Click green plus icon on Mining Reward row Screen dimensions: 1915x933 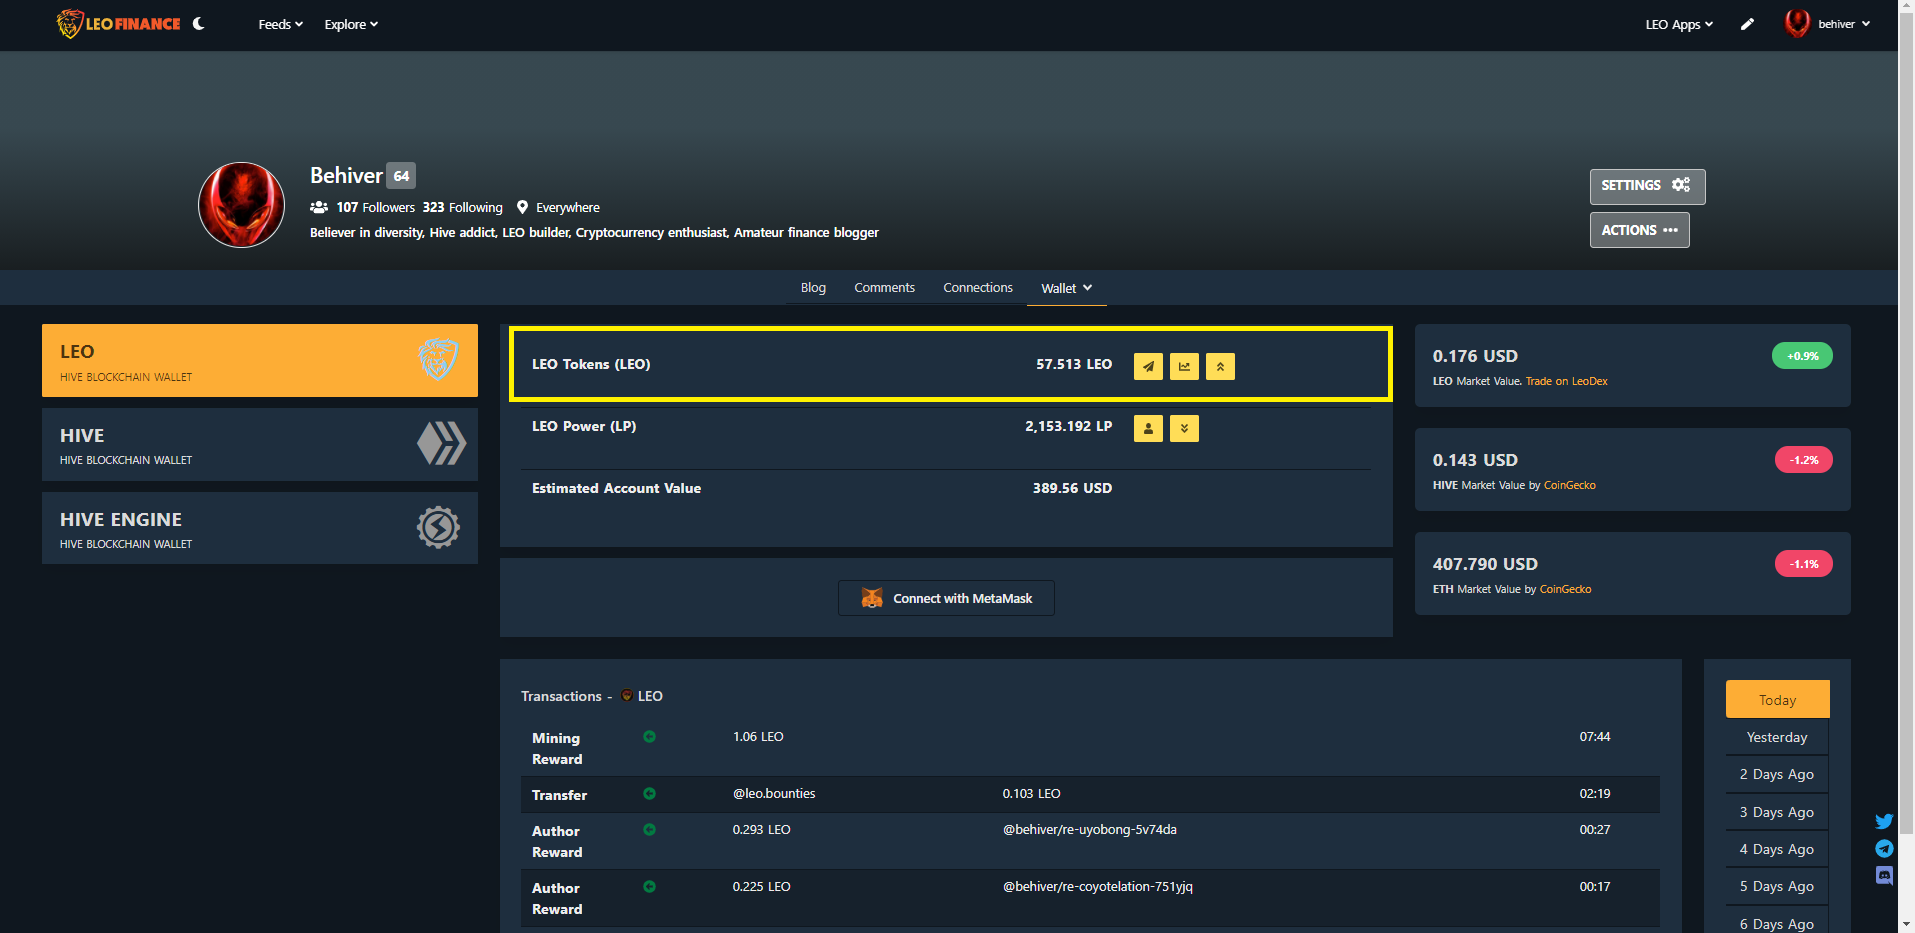(649, 737)
